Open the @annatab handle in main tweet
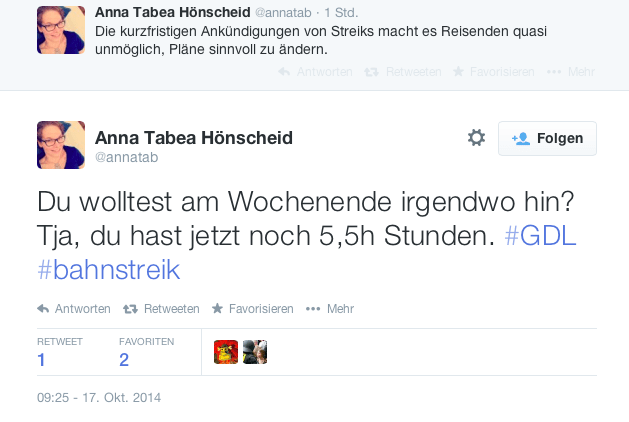Screen dimensions: 629x422 [x=127, y=157]
